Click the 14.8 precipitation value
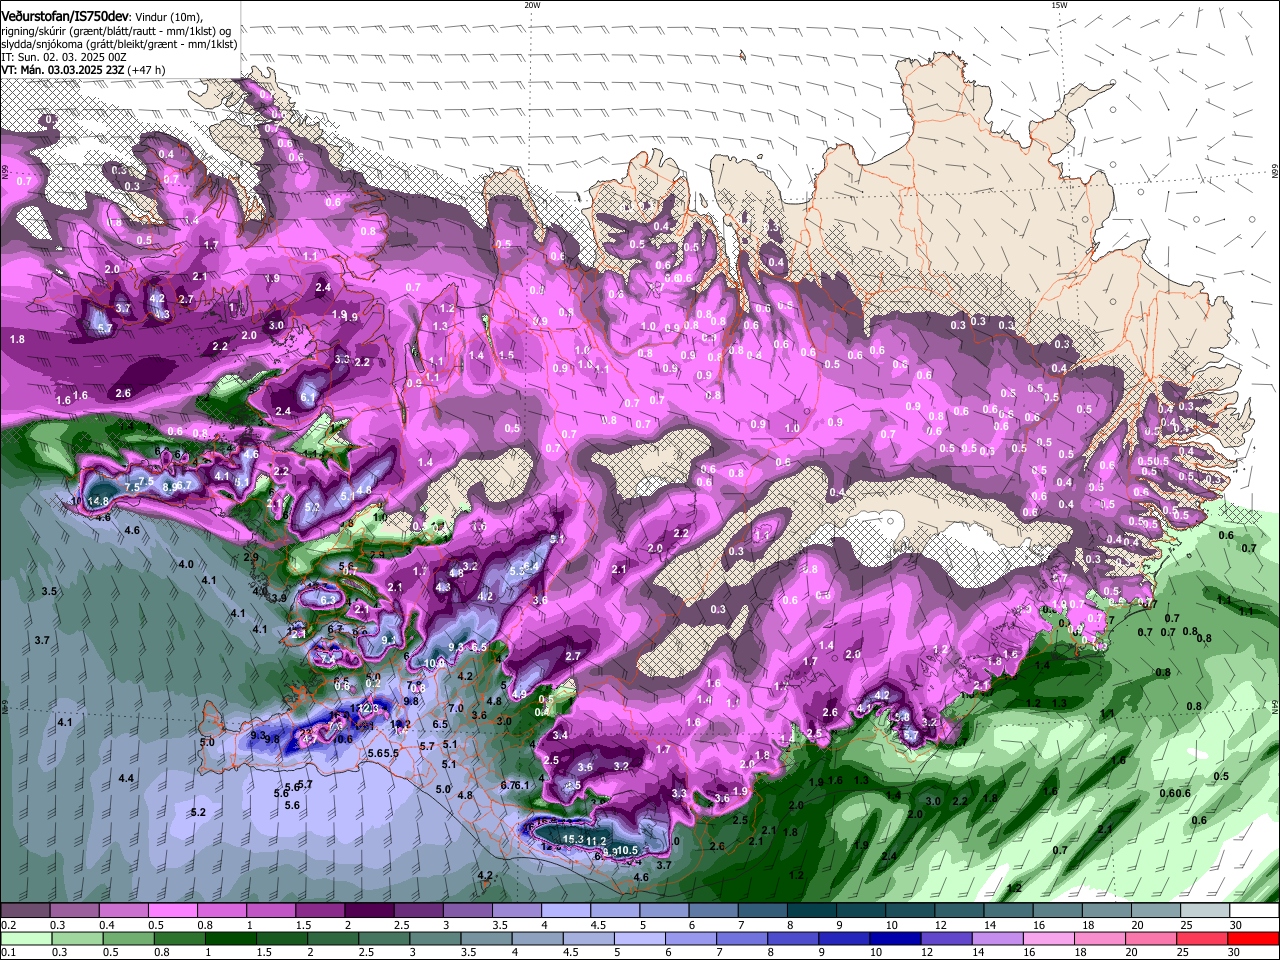1280x960 pixels. [x=98, y=500]
